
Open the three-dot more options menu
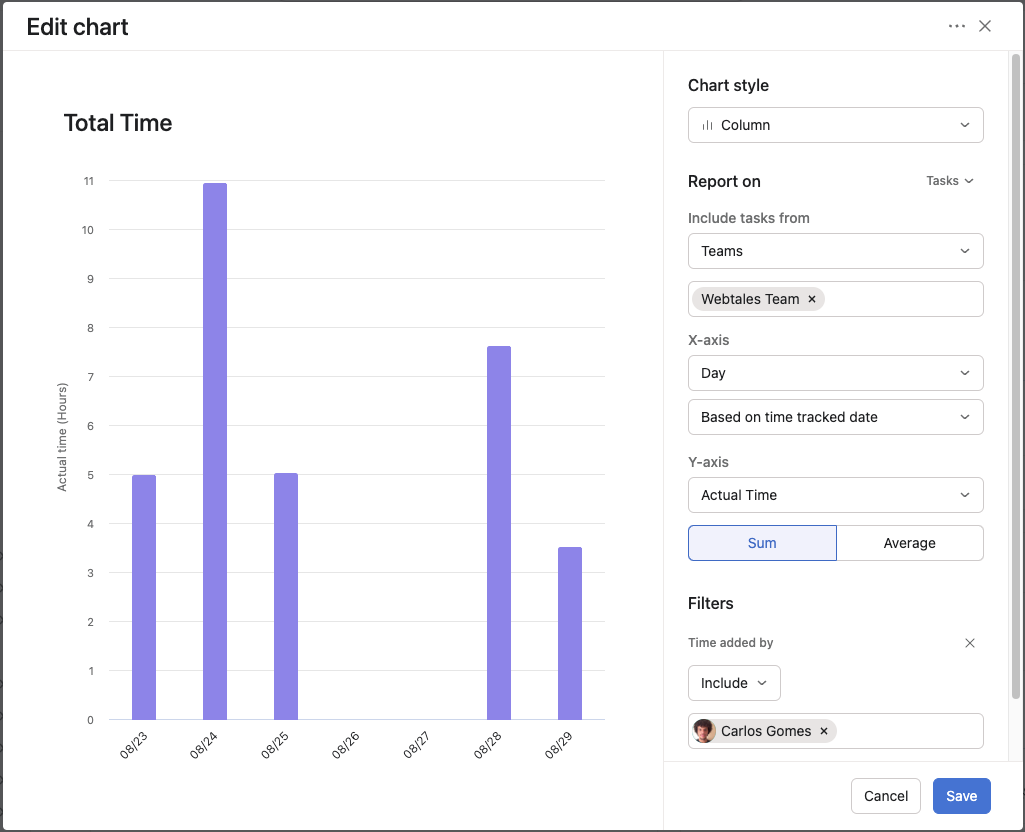957,26
